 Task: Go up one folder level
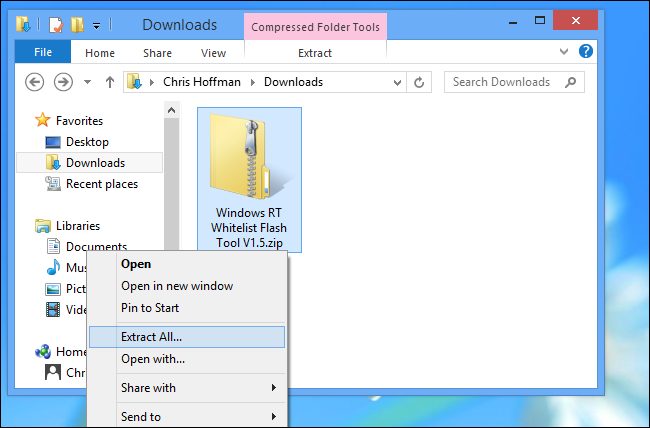[109, 82]
